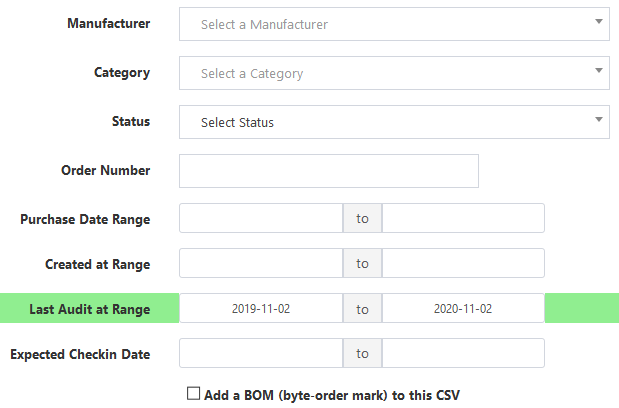Open the Select Status dropdown
Image resolution: width=619 pixels, height=408 pixels.
[394, 122]
